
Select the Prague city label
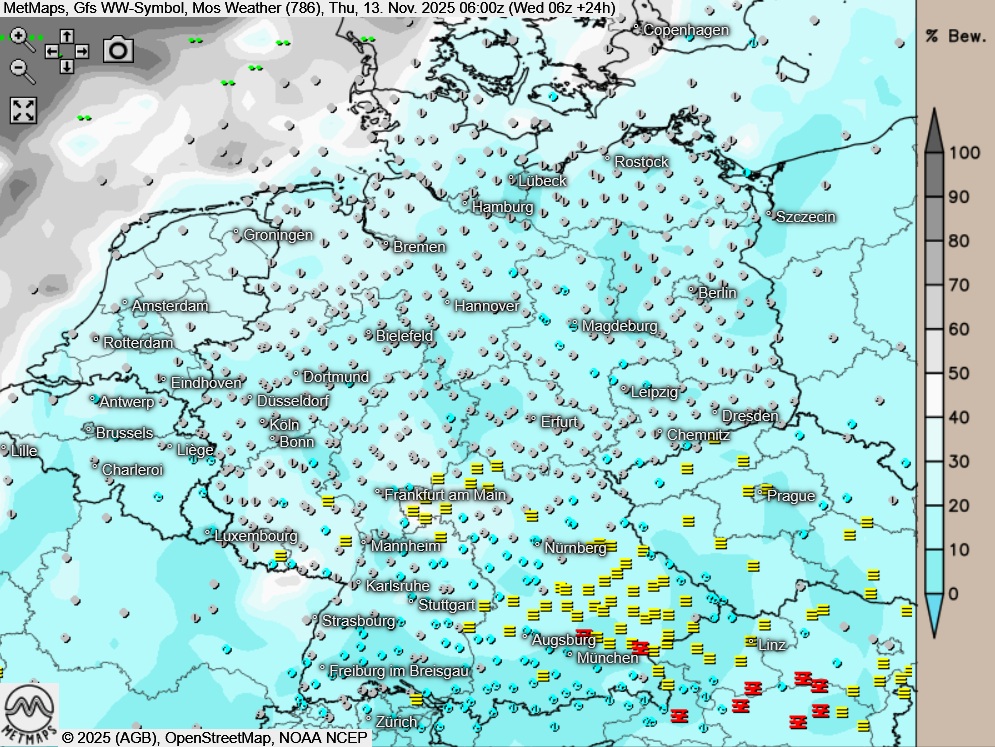click(x=790, y=496)
